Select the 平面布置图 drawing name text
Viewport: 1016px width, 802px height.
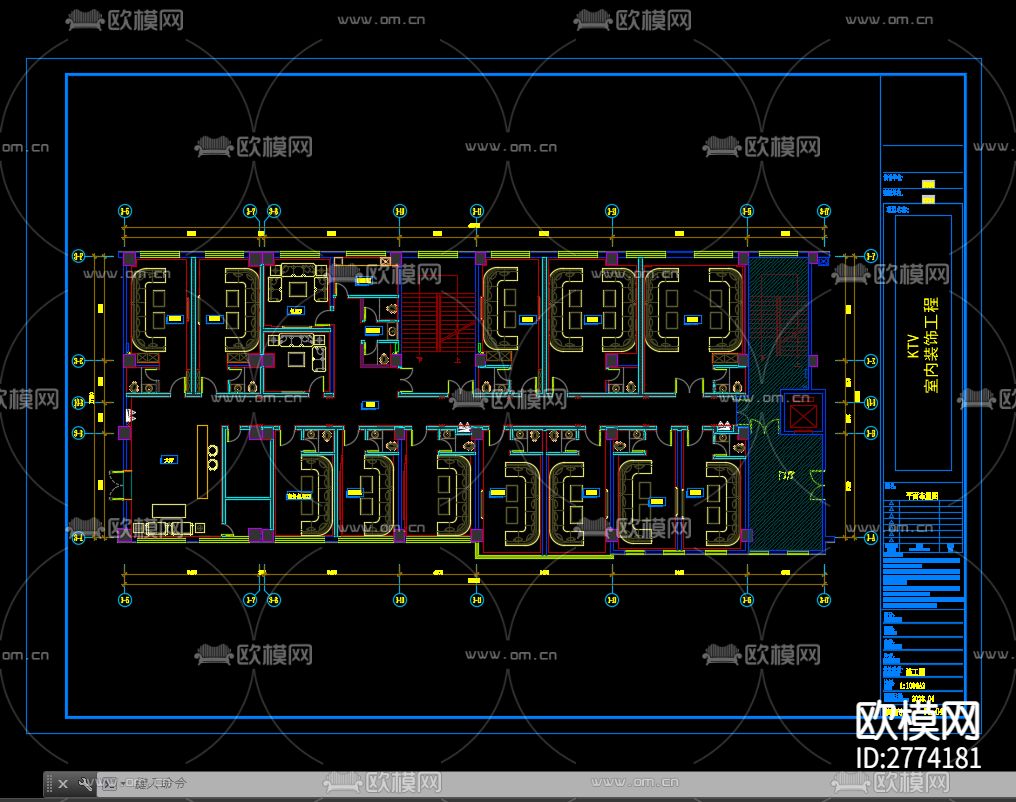[x=922, y=496]
